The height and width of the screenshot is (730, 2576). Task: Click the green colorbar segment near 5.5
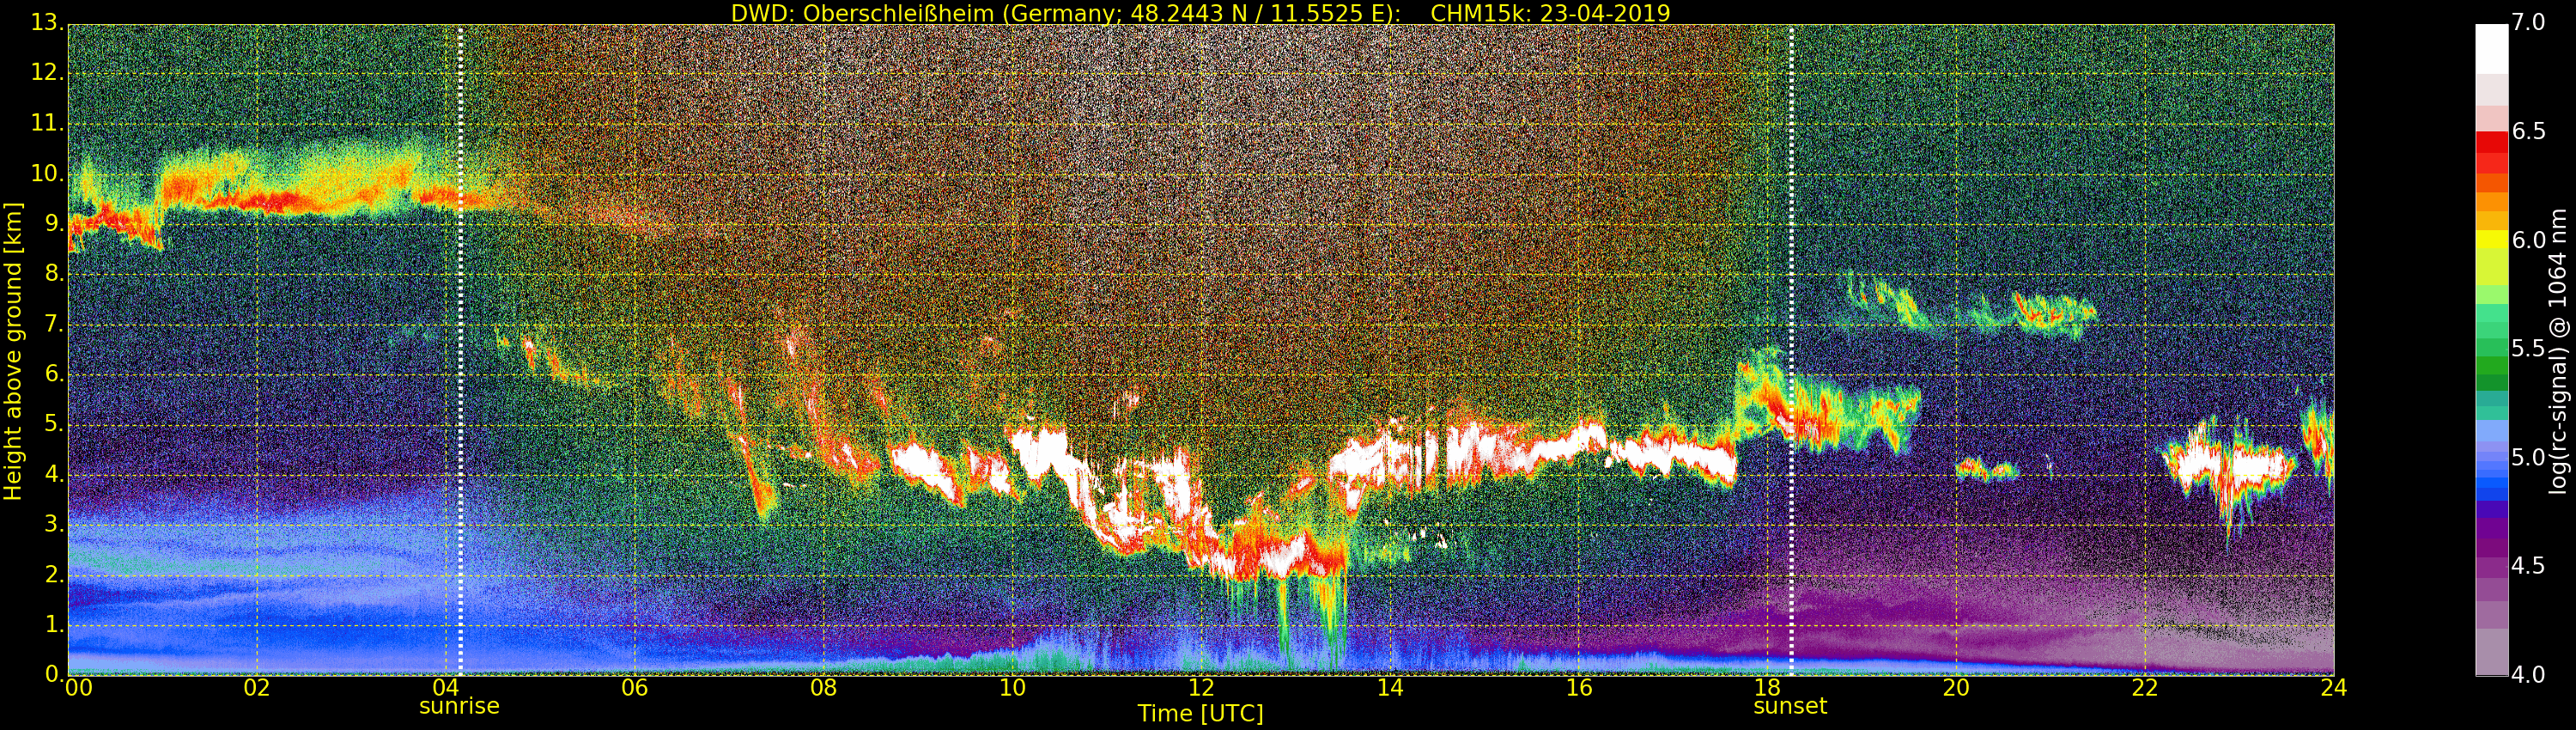[2491, 349]
